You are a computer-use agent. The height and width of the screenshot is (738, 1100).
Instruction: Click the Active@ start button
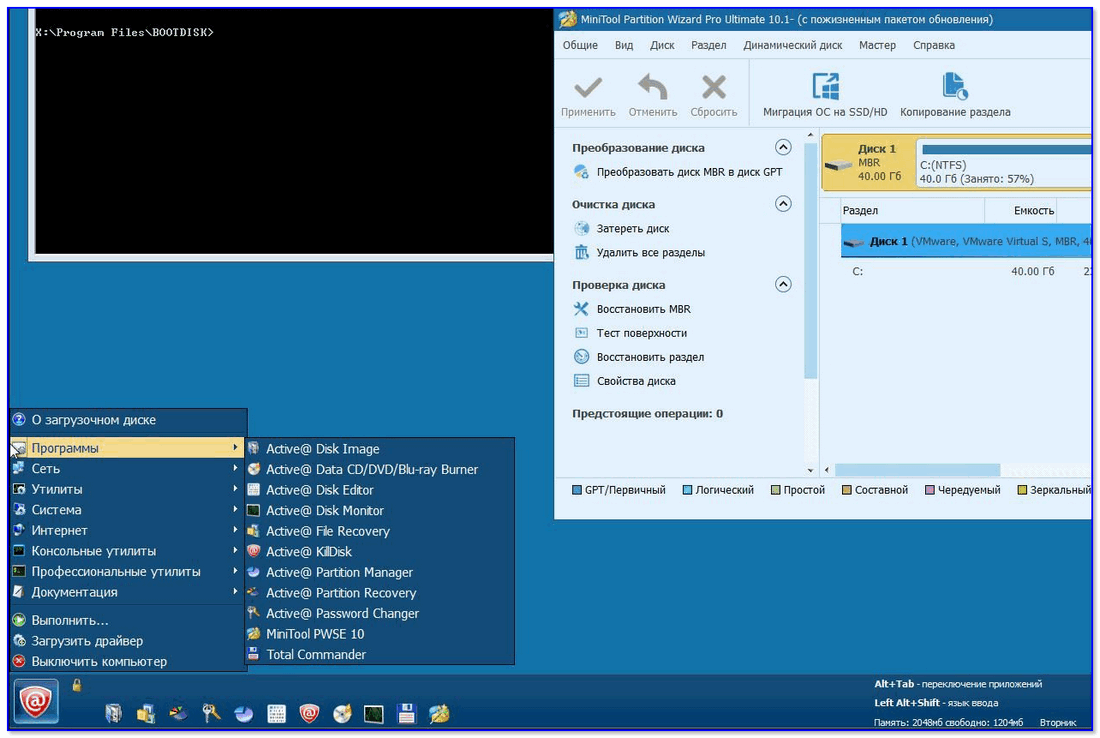point(36,702)
